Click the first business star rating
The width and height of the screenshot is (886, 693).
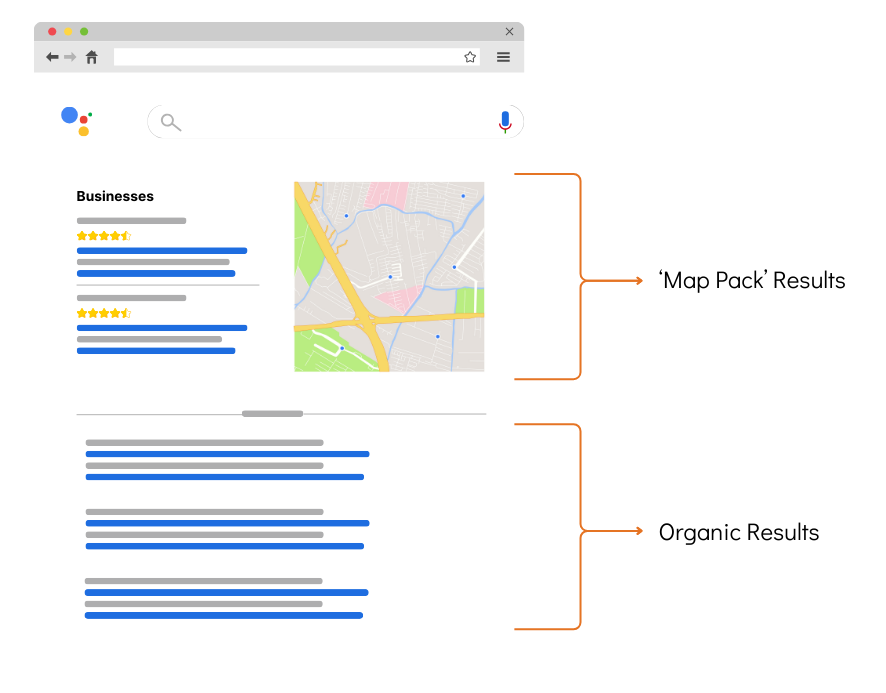104,236
